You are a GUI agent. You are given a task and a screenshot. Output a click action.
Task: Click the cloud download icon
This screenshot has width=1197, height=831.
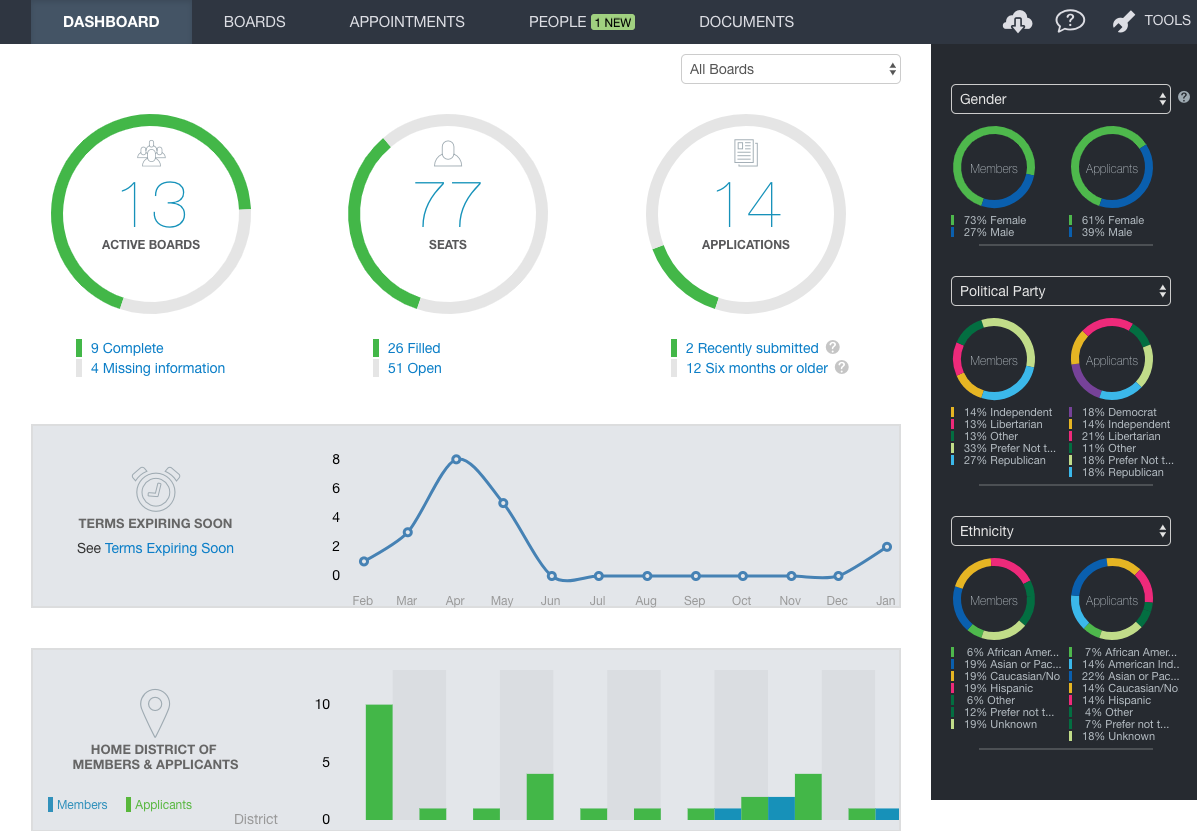pos(1017,21)
